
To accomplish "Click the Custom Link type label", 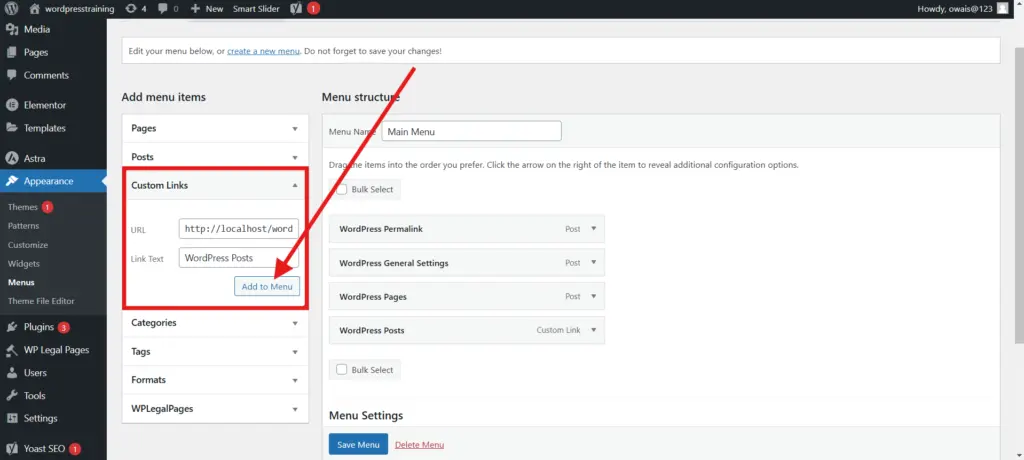I will tap(558, 331).
